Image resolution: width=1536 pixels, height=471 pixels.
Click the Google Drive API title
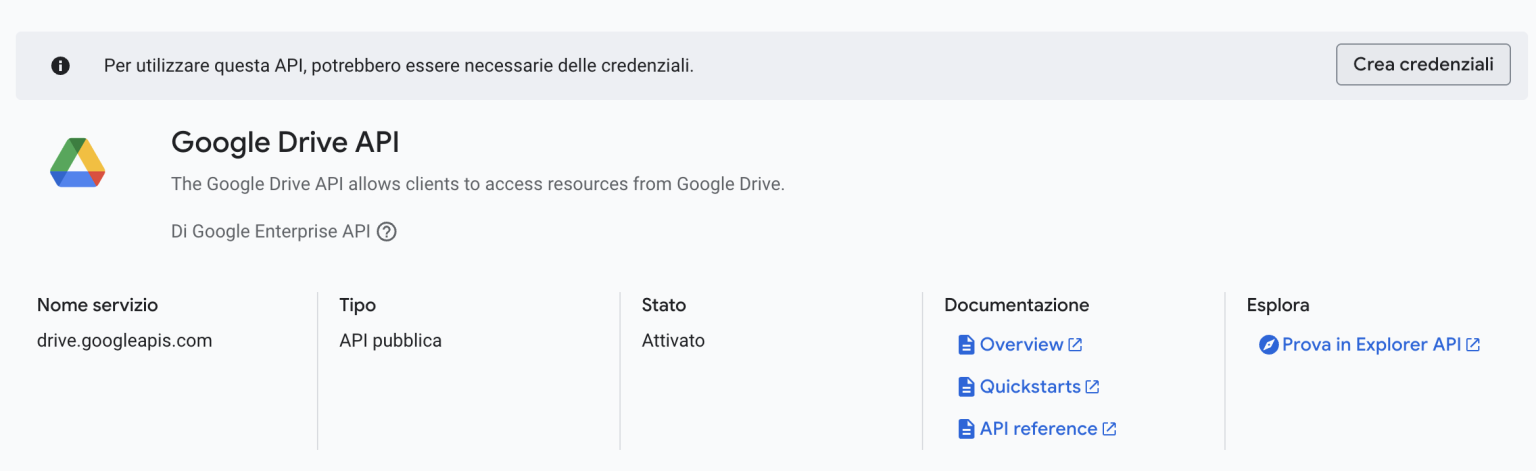(x=285, y=143)
